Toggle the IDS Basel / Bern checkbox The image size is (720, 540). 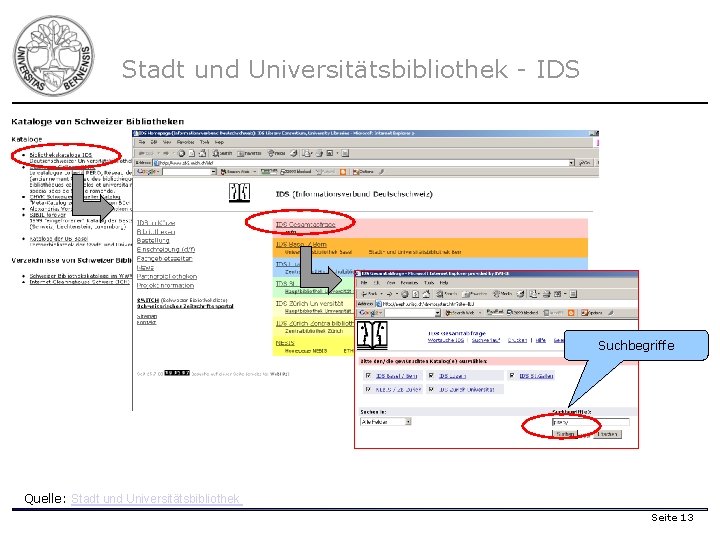368,376
